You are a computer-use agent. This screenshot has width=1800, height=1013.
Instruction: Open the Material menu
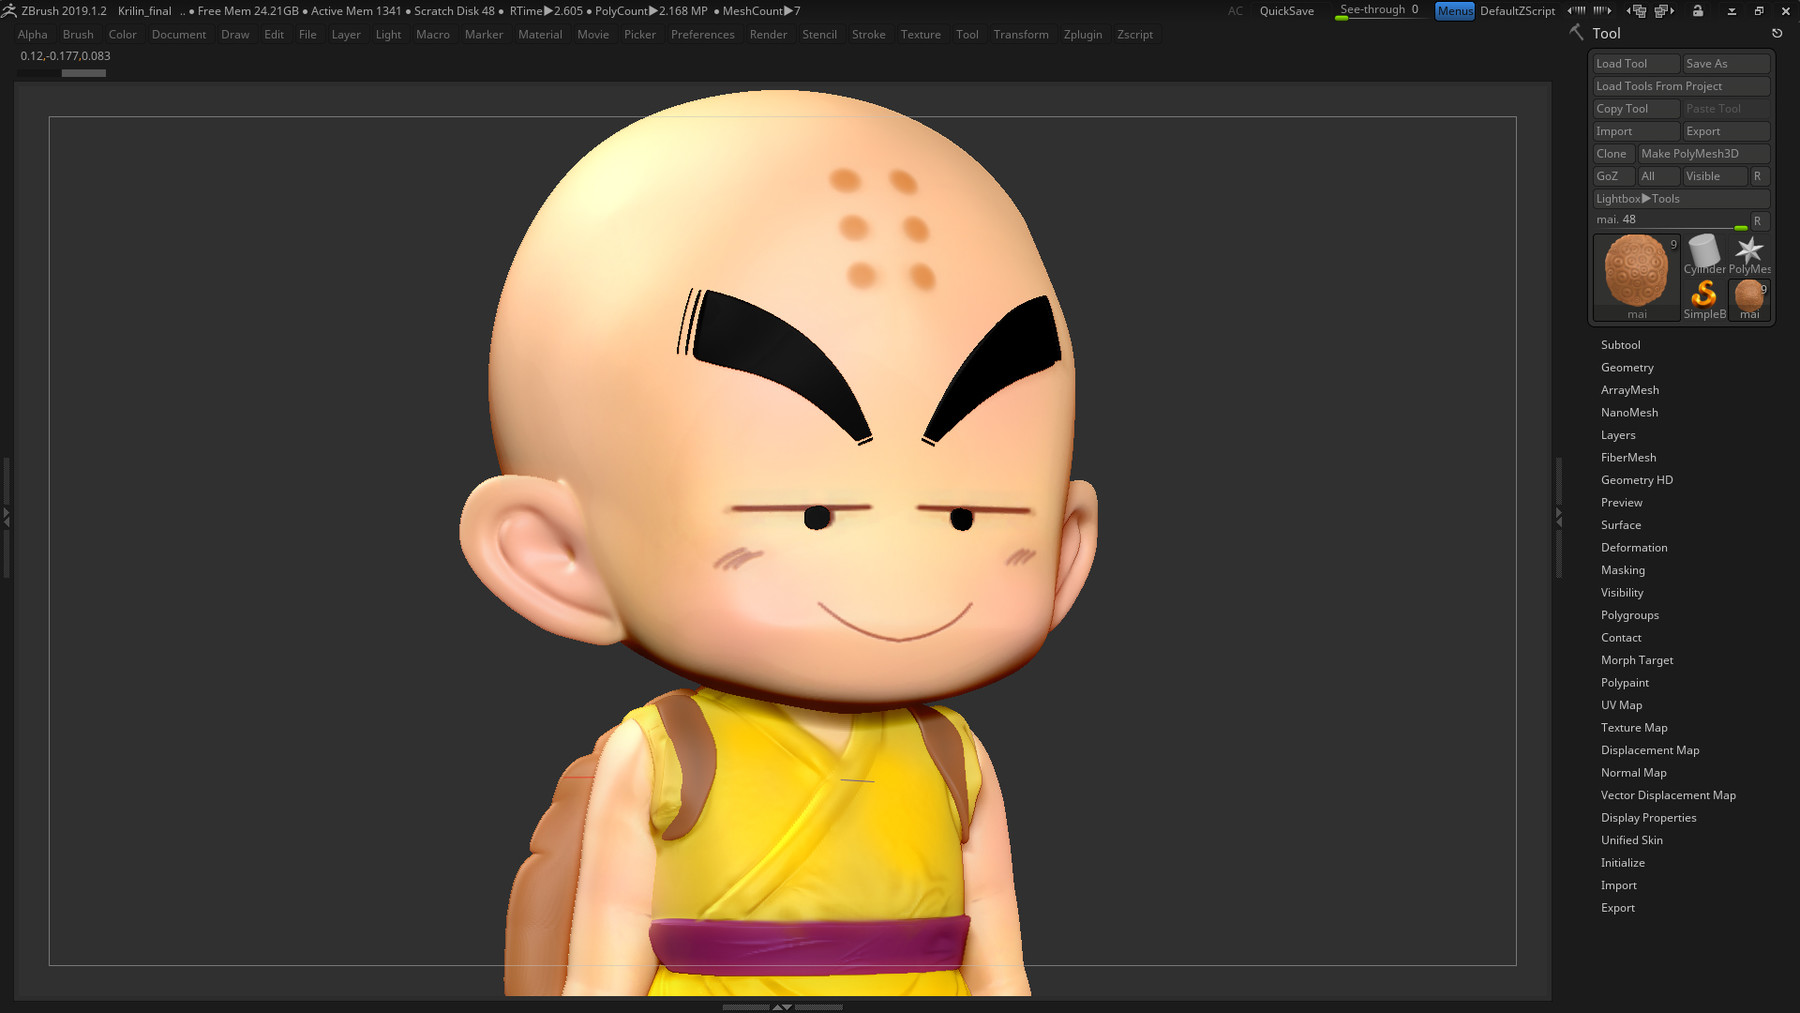pyautogui.click(x=540, y=35)
